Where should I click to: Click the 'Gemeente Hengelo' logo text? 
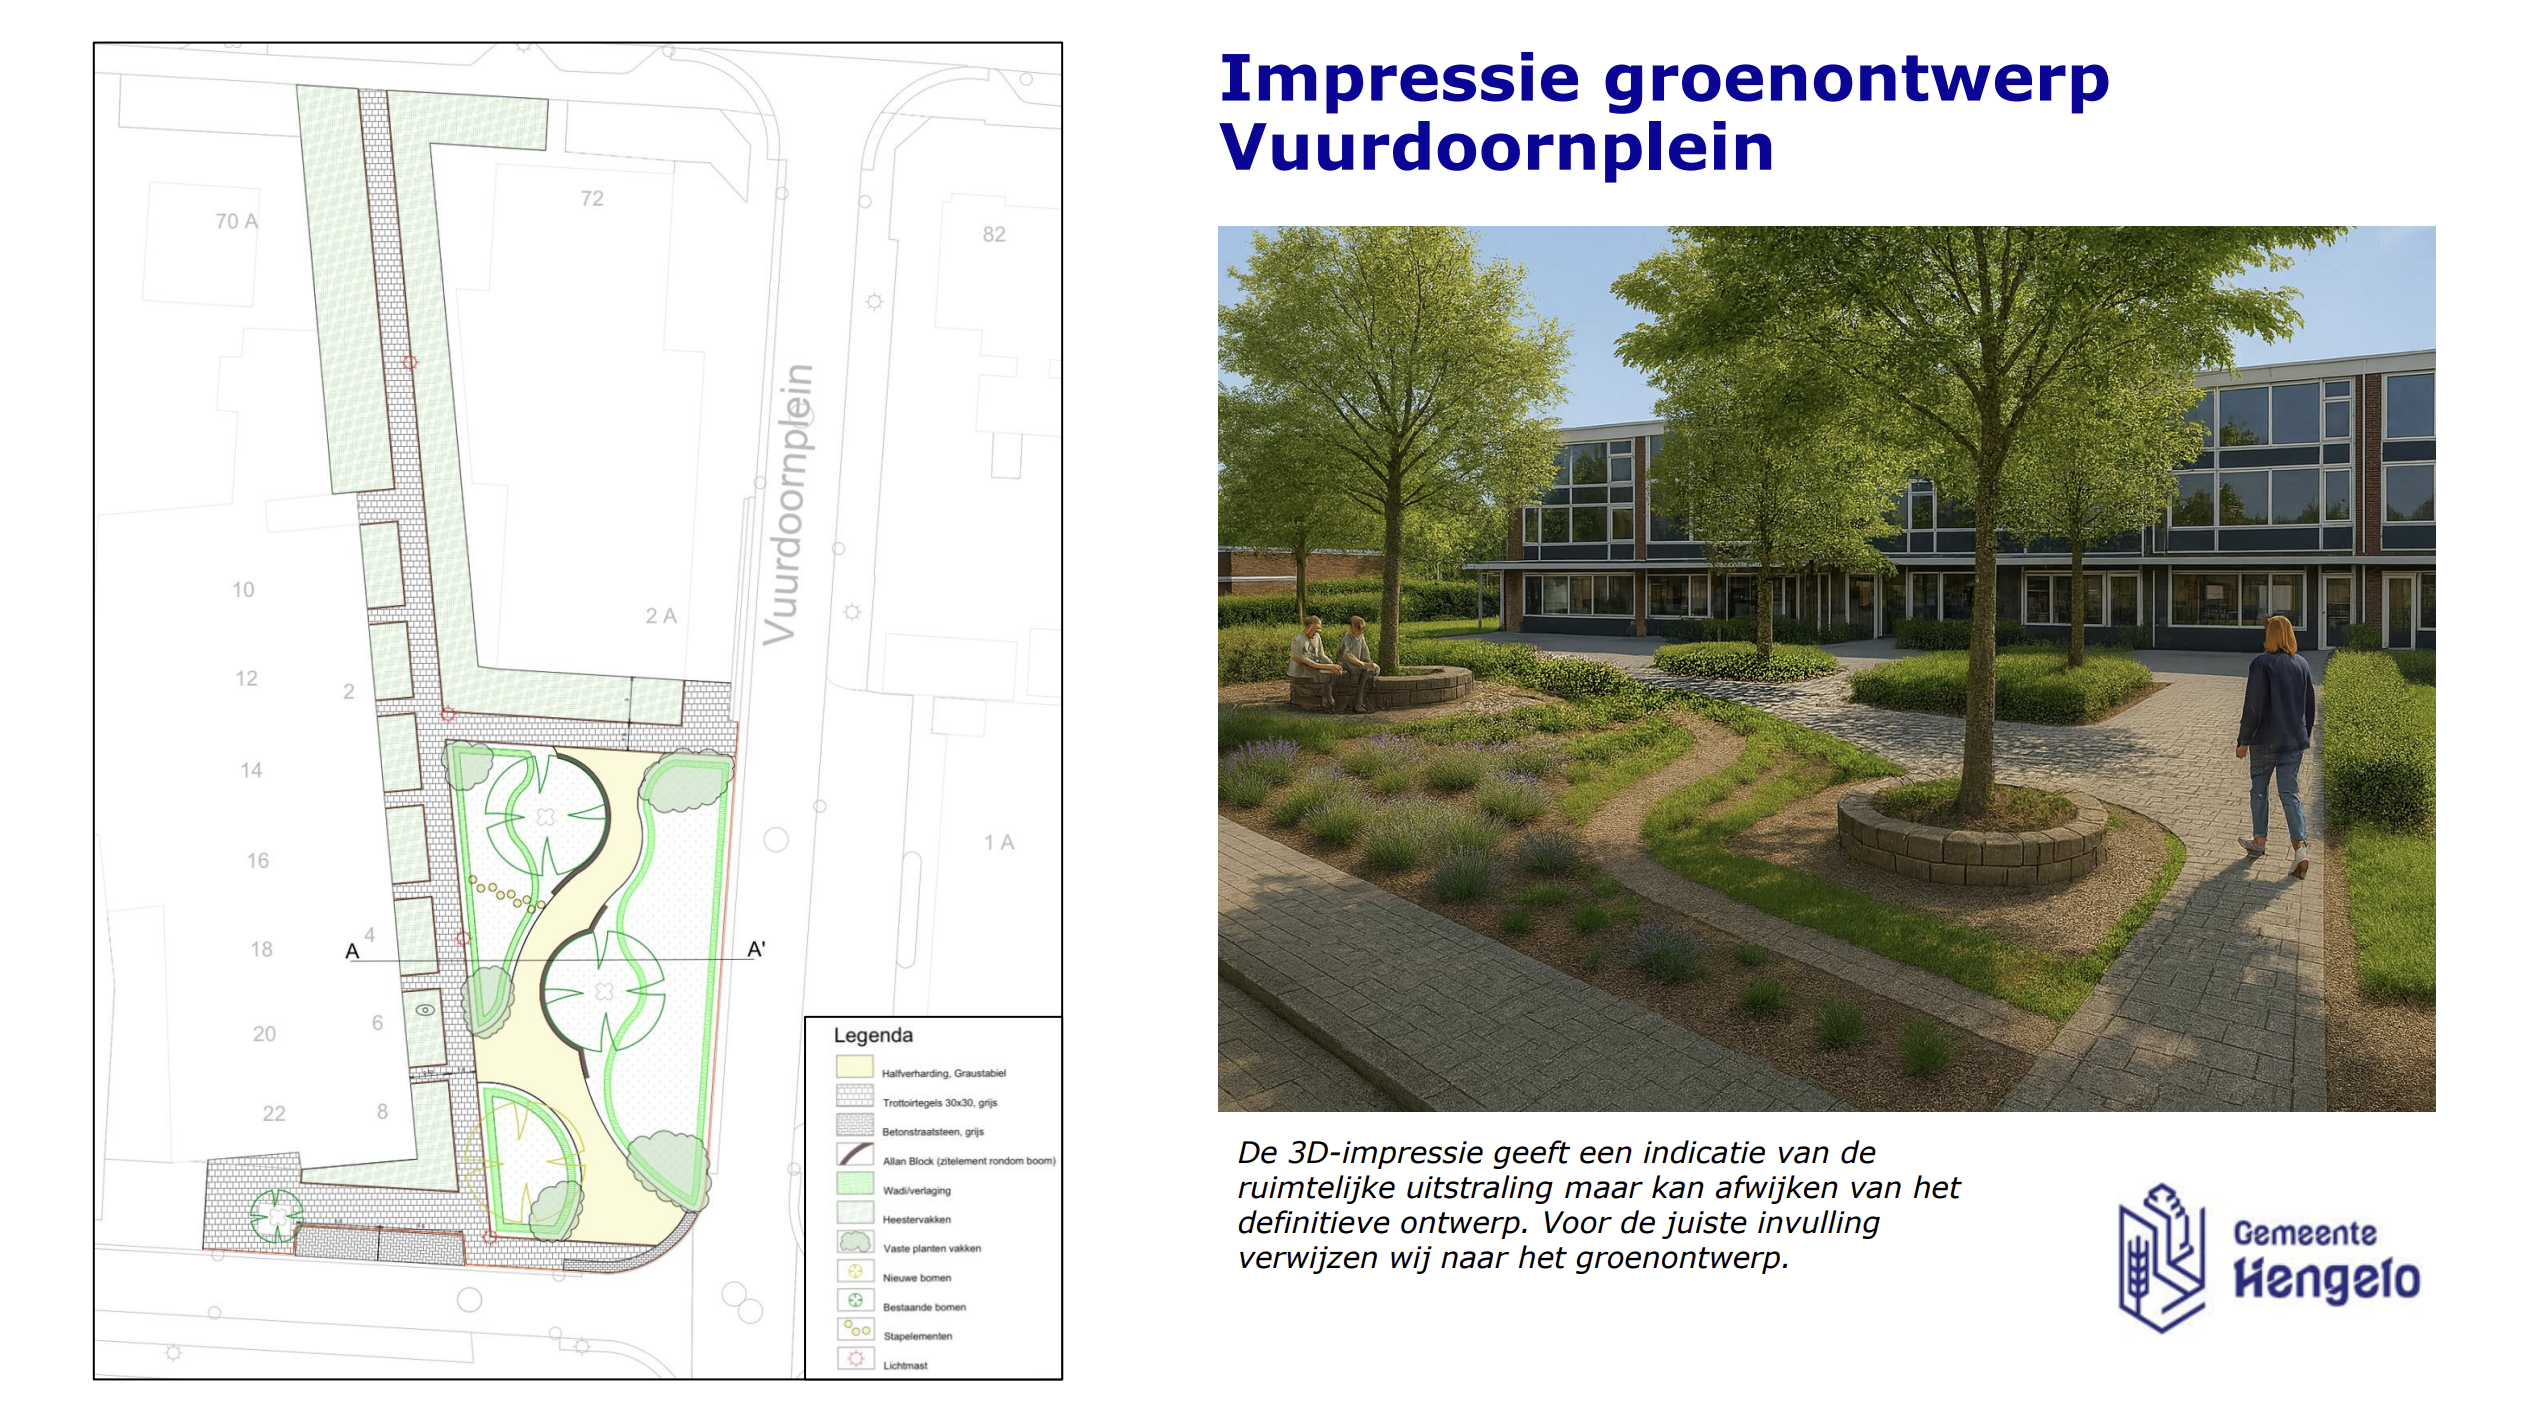(x=2326, y=1260)
